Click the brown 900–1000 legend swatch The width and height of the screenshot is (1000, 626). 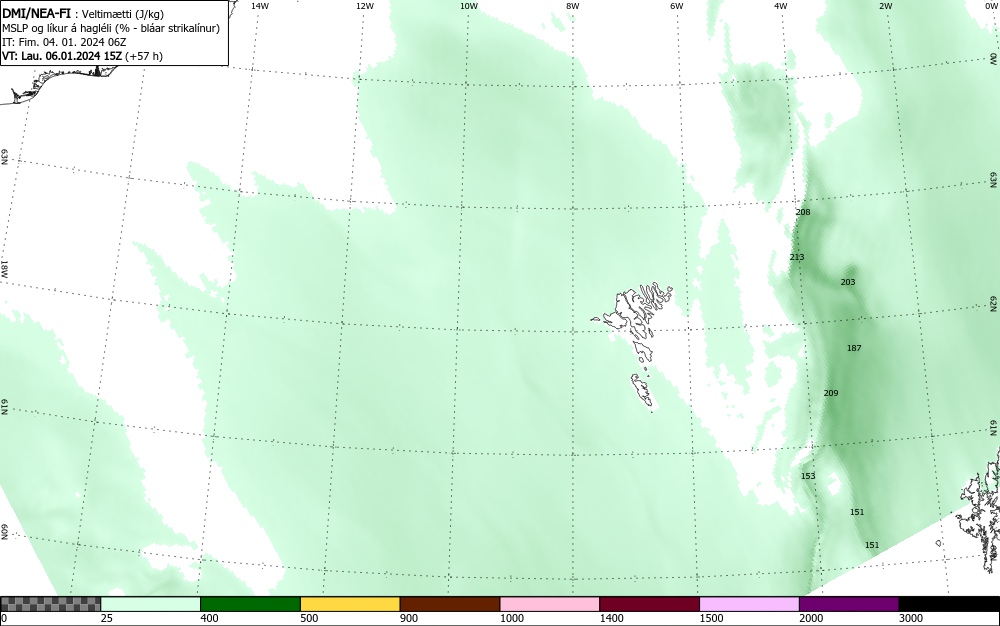click(x=450, y=604)
